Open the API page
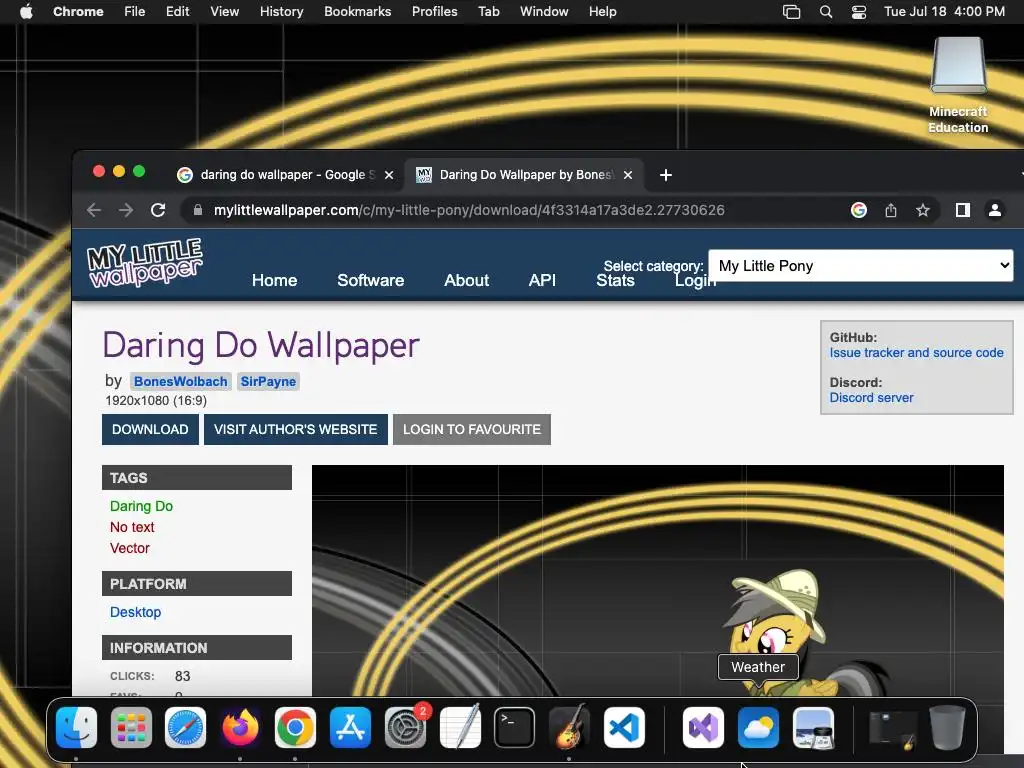This screenshot has width=1024, height=768. [542, 280]
